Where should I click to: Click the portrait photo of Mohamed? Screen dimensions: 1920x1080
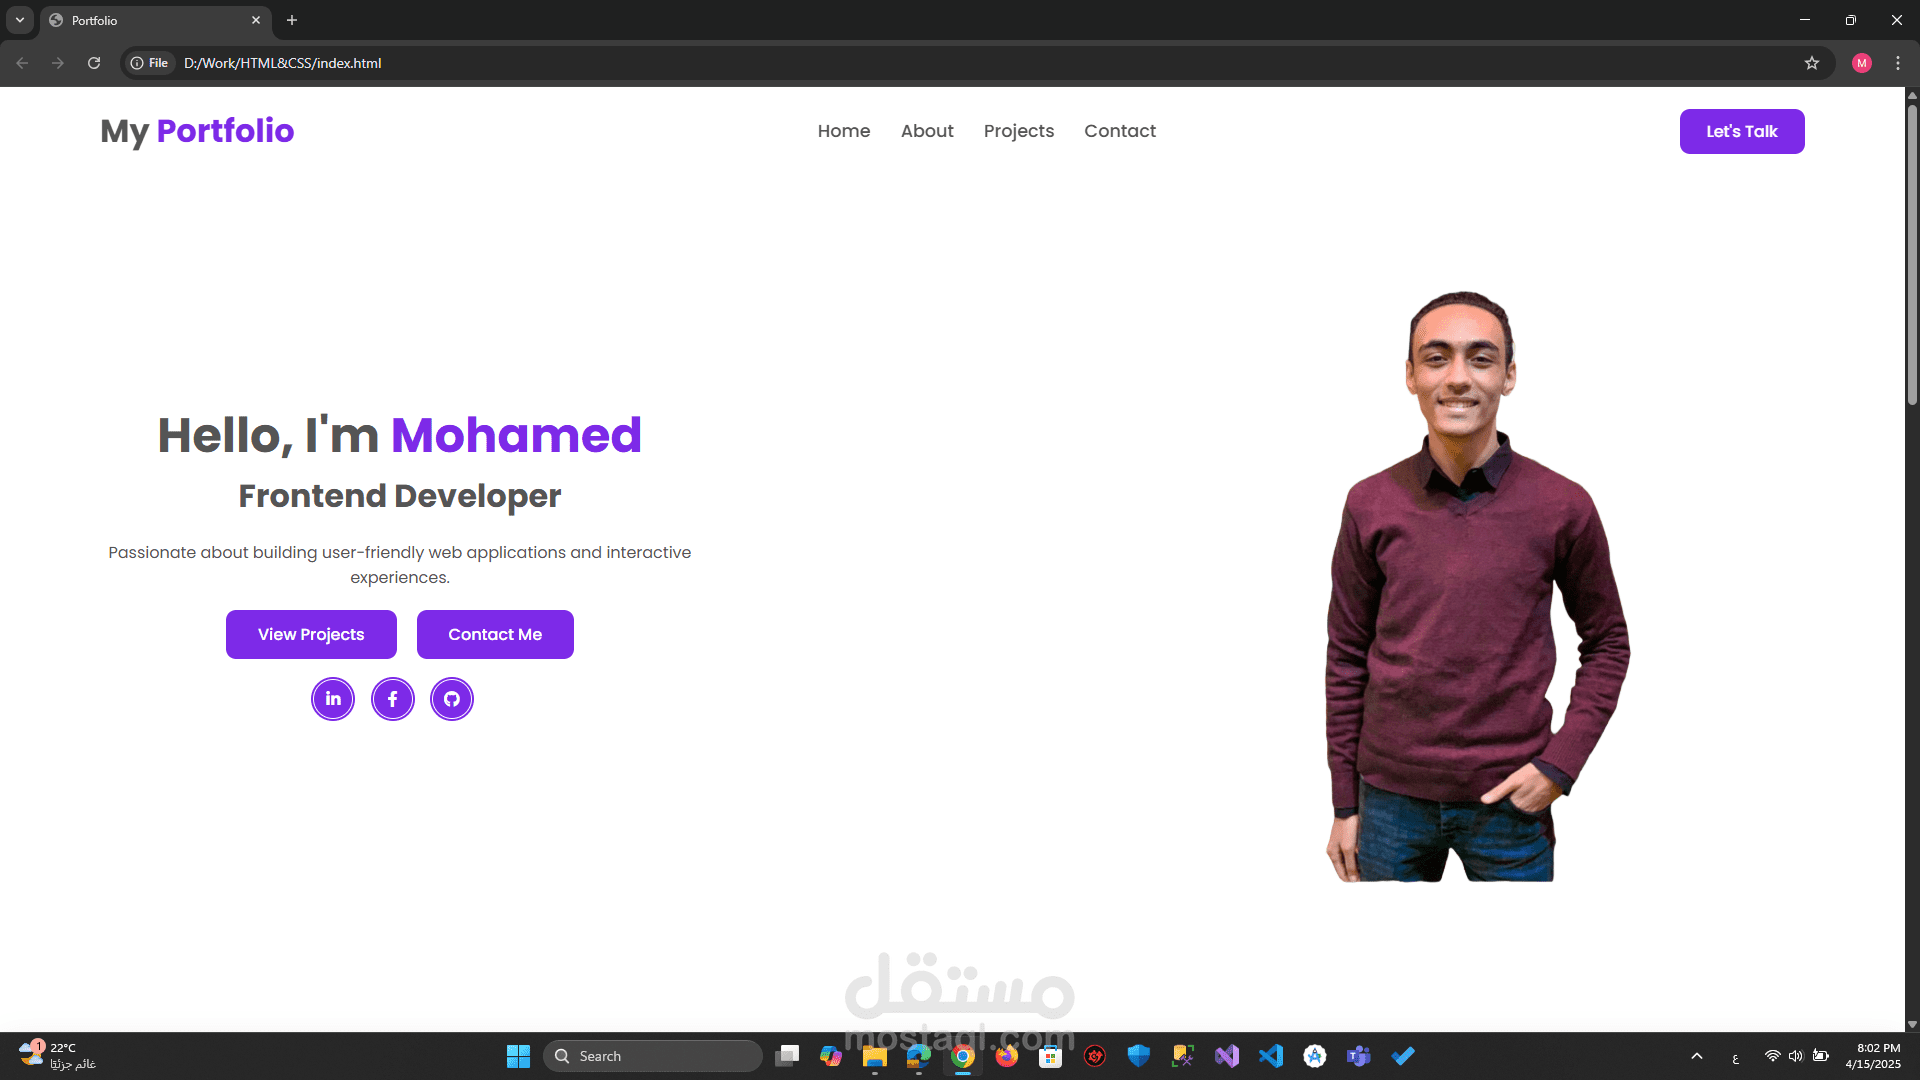click(x=1477, y=586)
